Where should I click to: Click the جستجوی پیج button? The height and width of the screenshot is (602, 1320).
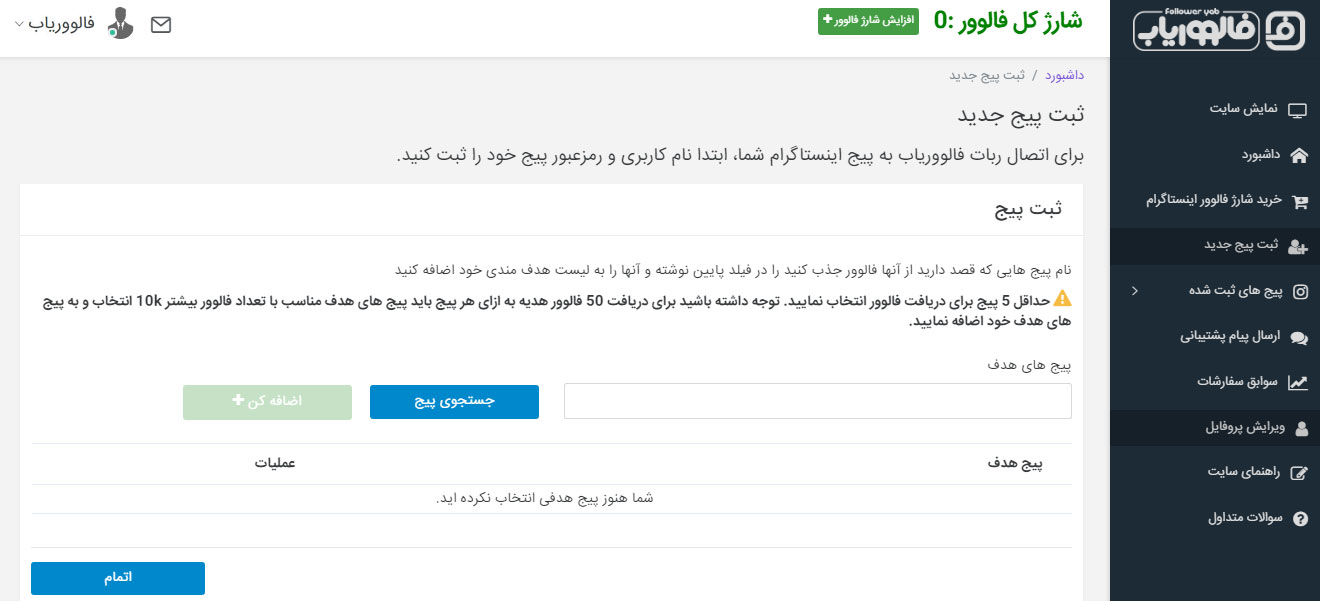(x=454, y=402)
